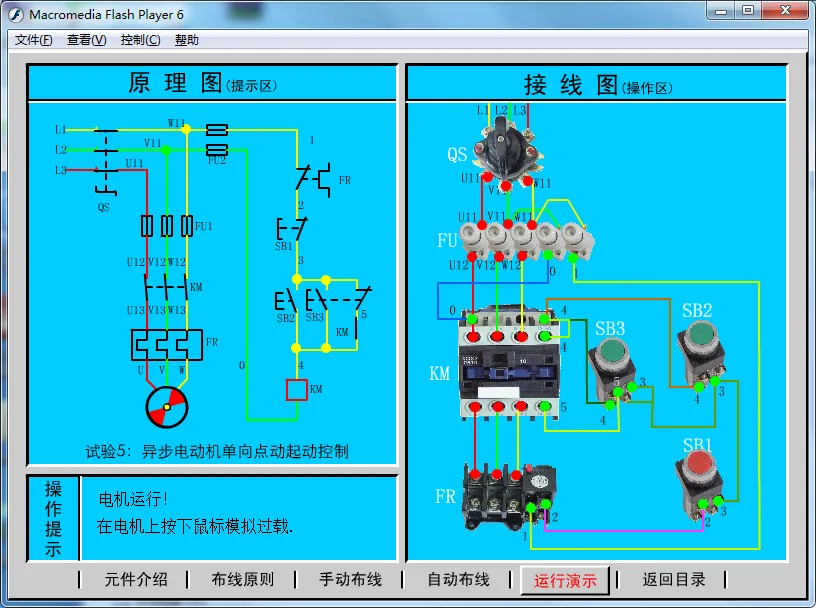Screen dimensions: 816x608
Task: Open the 文件(F) menu
Action: tap(33, 40)
